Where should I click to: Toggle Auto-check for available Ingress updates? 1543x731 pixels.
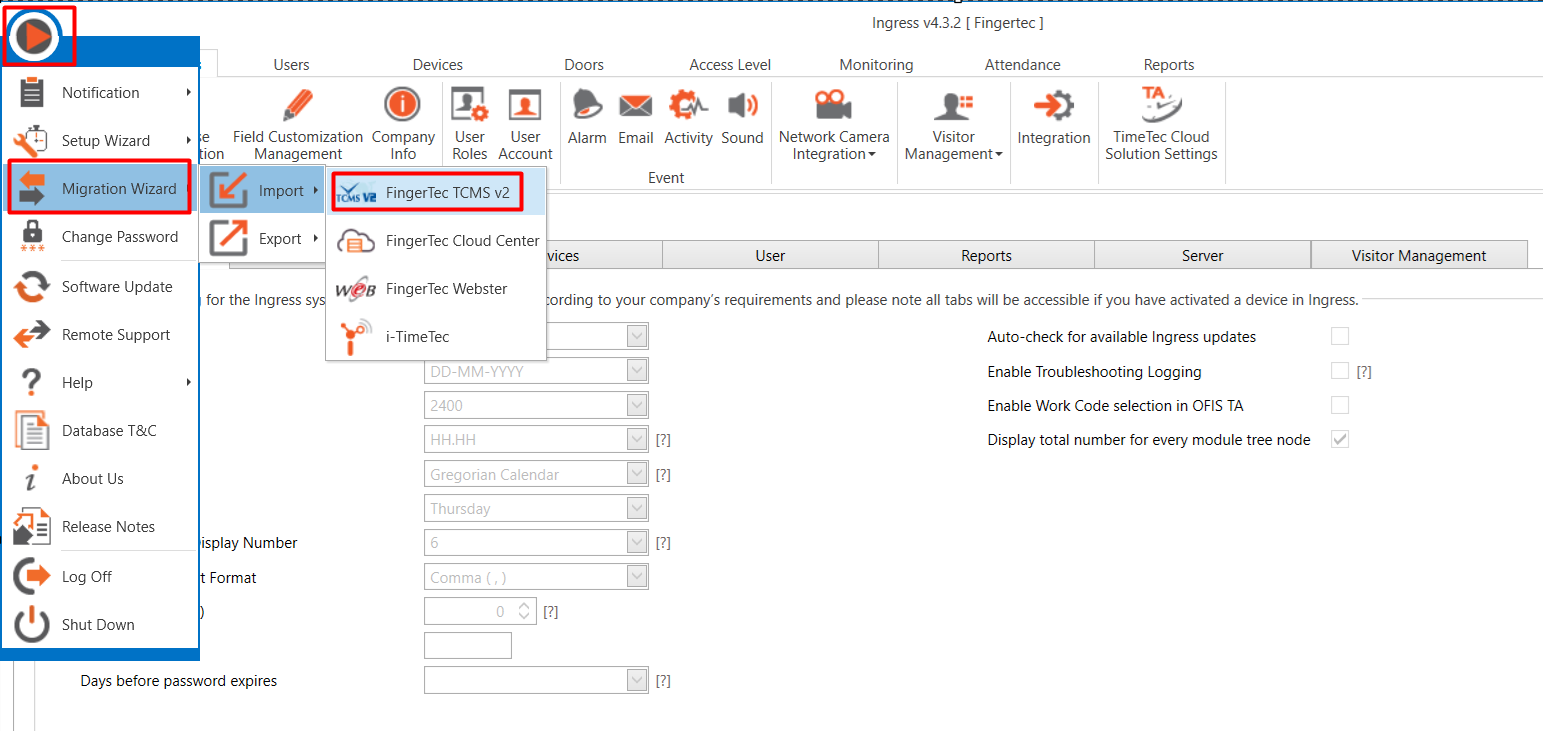[x=1340, y=336]
